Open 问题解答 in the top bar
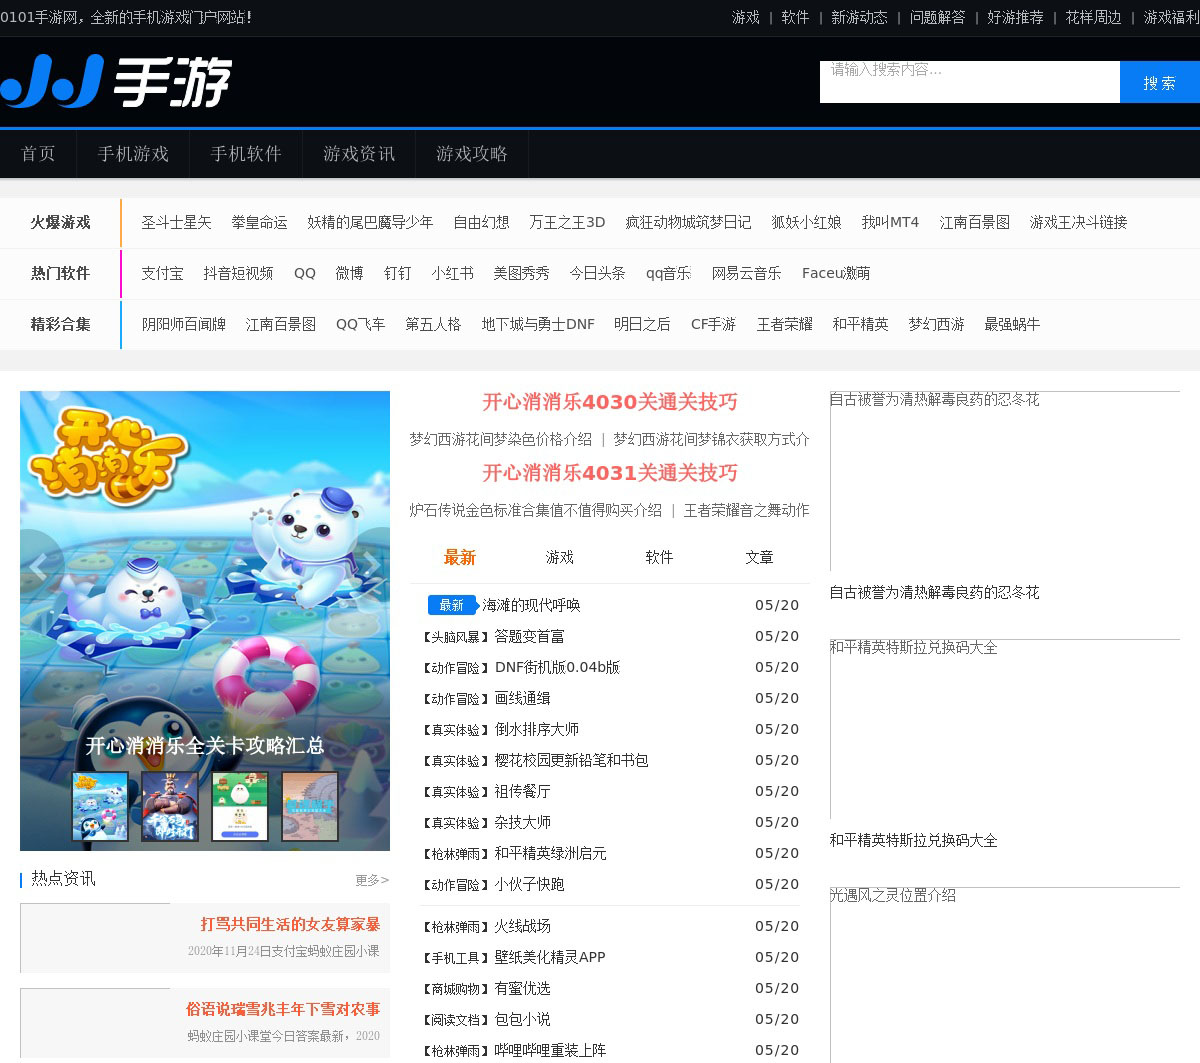 (937, 17)
